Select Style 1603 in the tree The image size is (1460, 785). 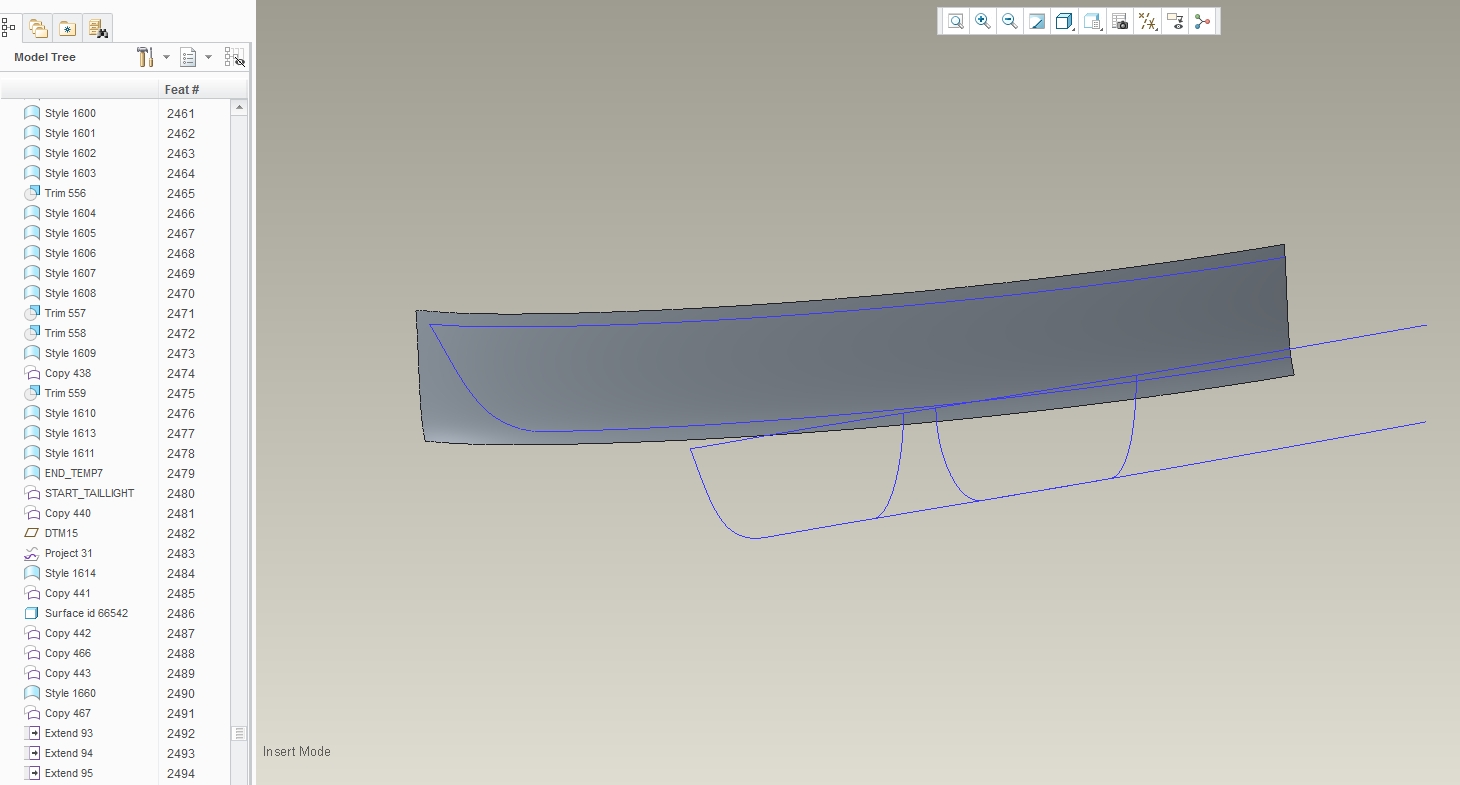point(70,173)
